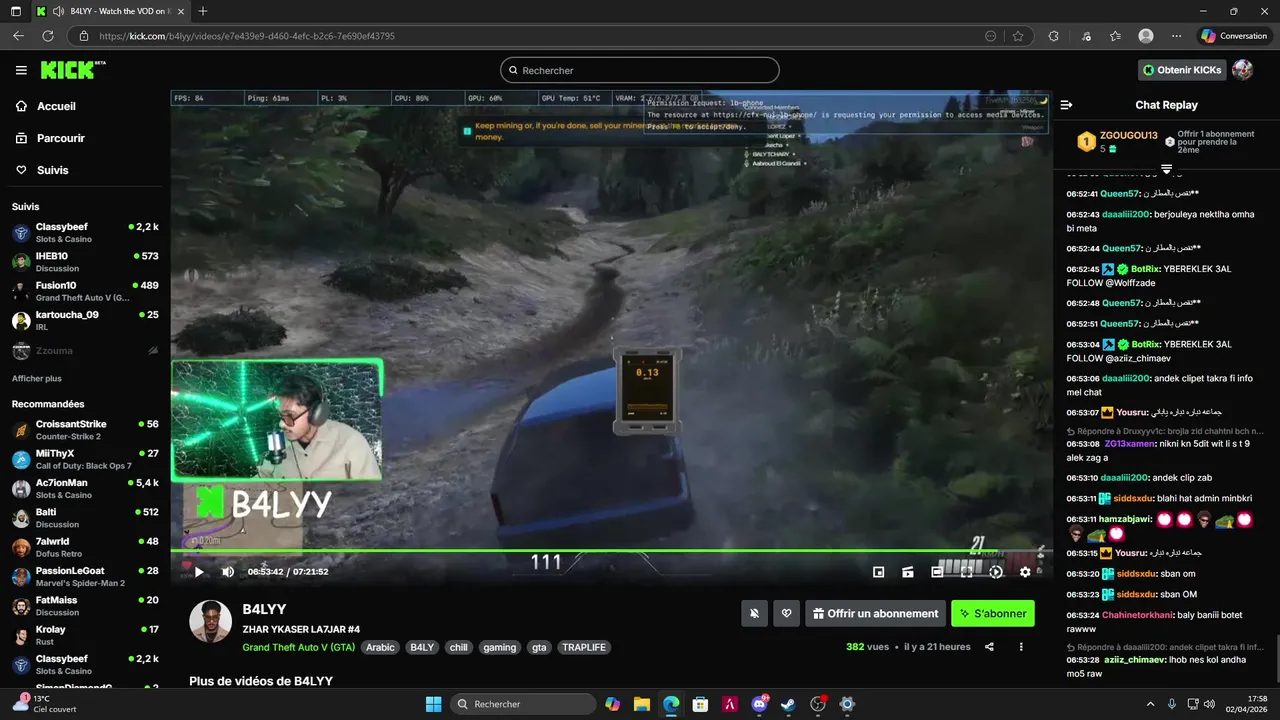Open the Rechercher search field on Kick
Screen dimensions: 1280x720
click(640, 70)
